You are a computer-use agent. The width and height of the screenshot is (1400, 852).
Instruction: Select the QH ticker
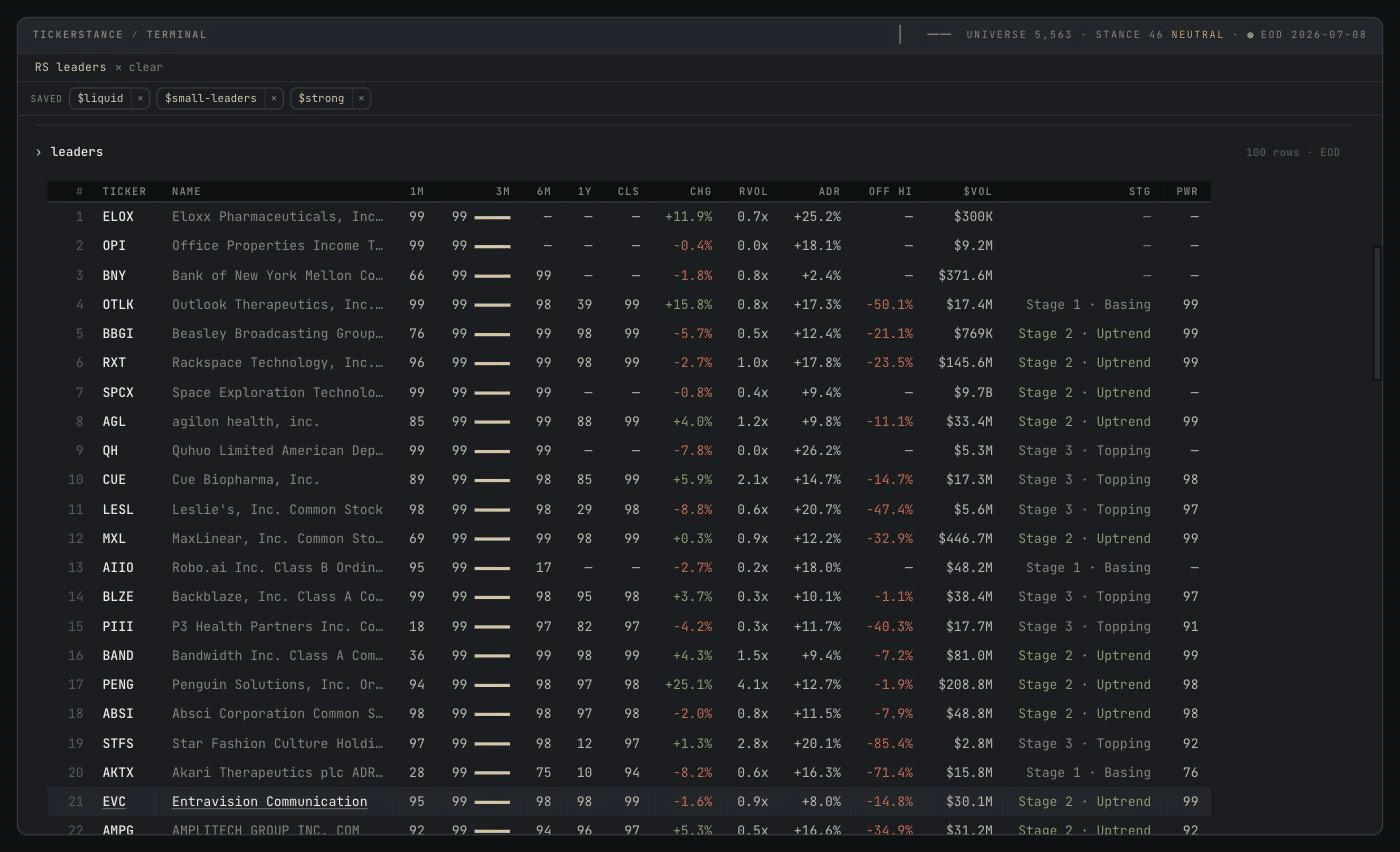110,450
